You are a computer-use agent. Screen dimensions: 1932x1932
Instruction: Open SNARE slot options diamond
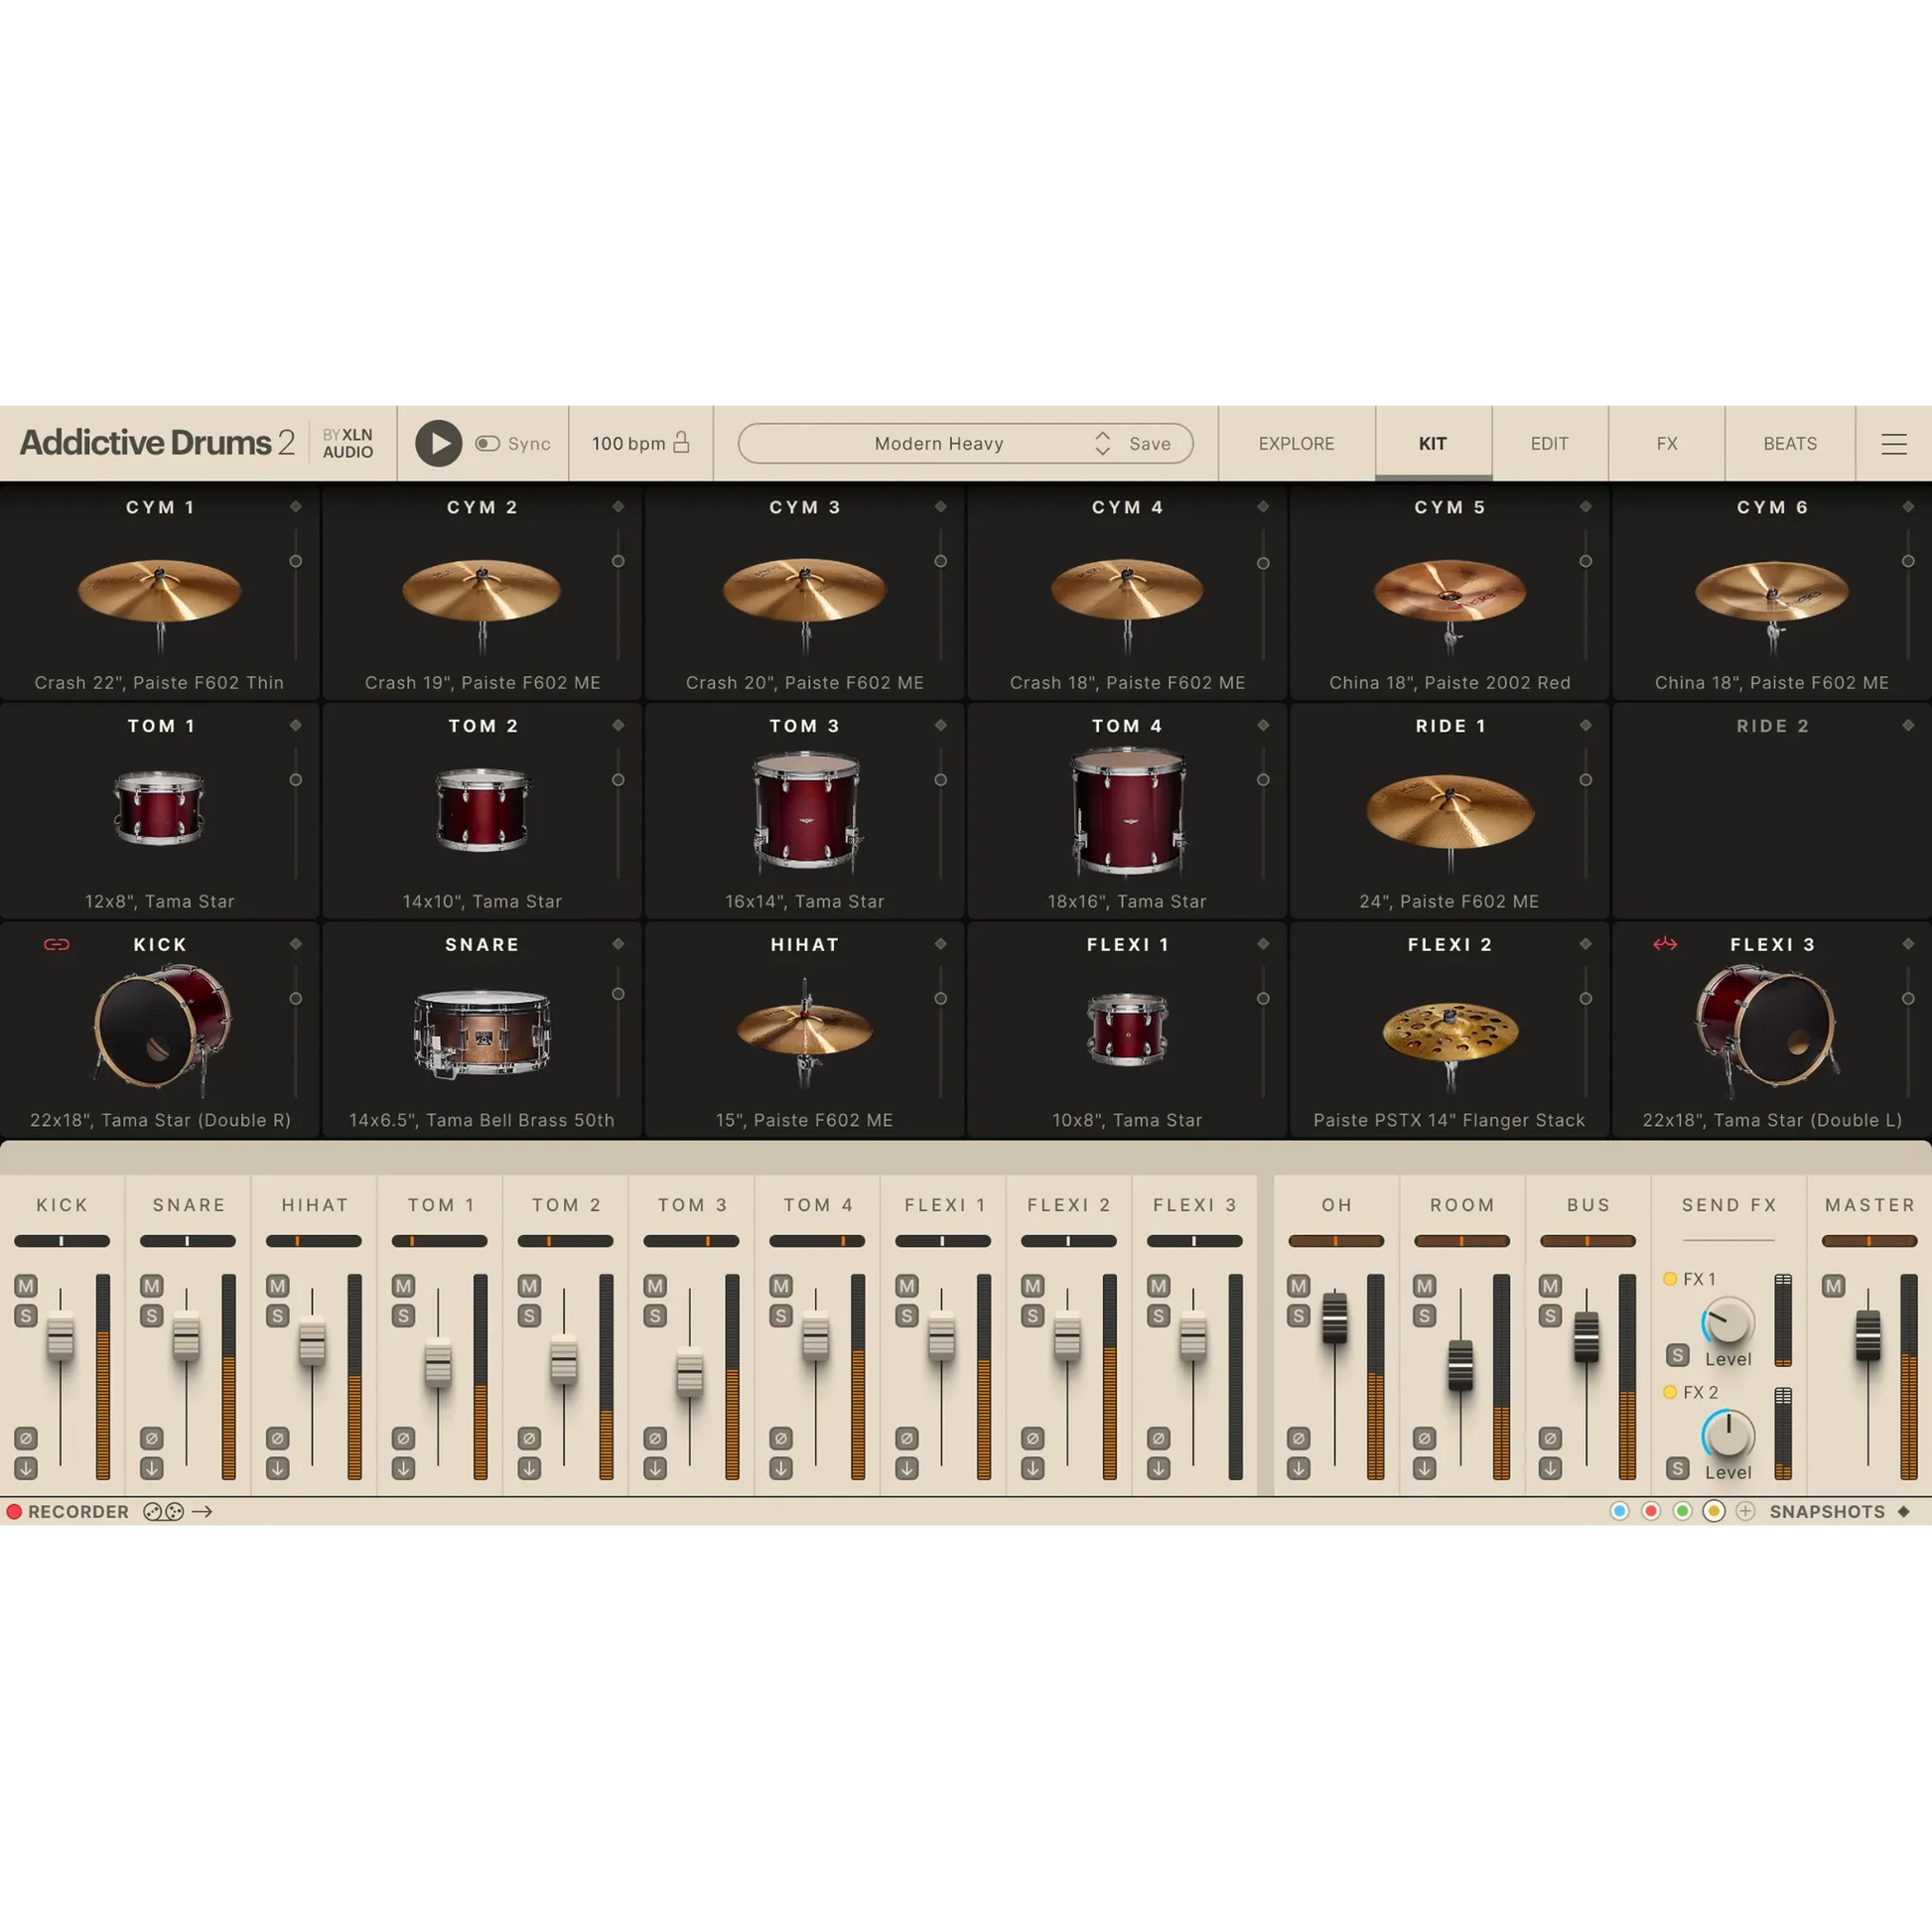click(x=618, y=944)
